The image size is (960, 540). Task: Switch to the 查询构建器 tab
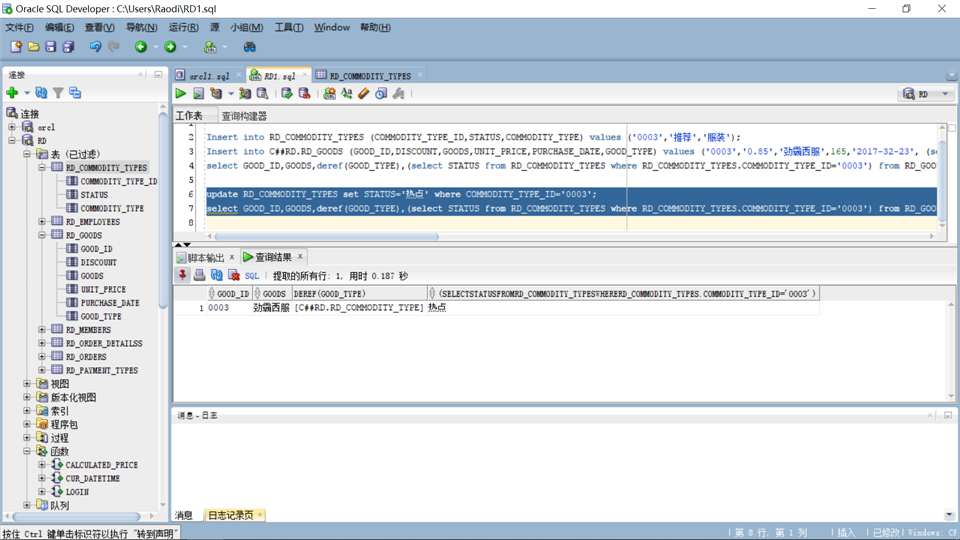(x=244, y=116)
